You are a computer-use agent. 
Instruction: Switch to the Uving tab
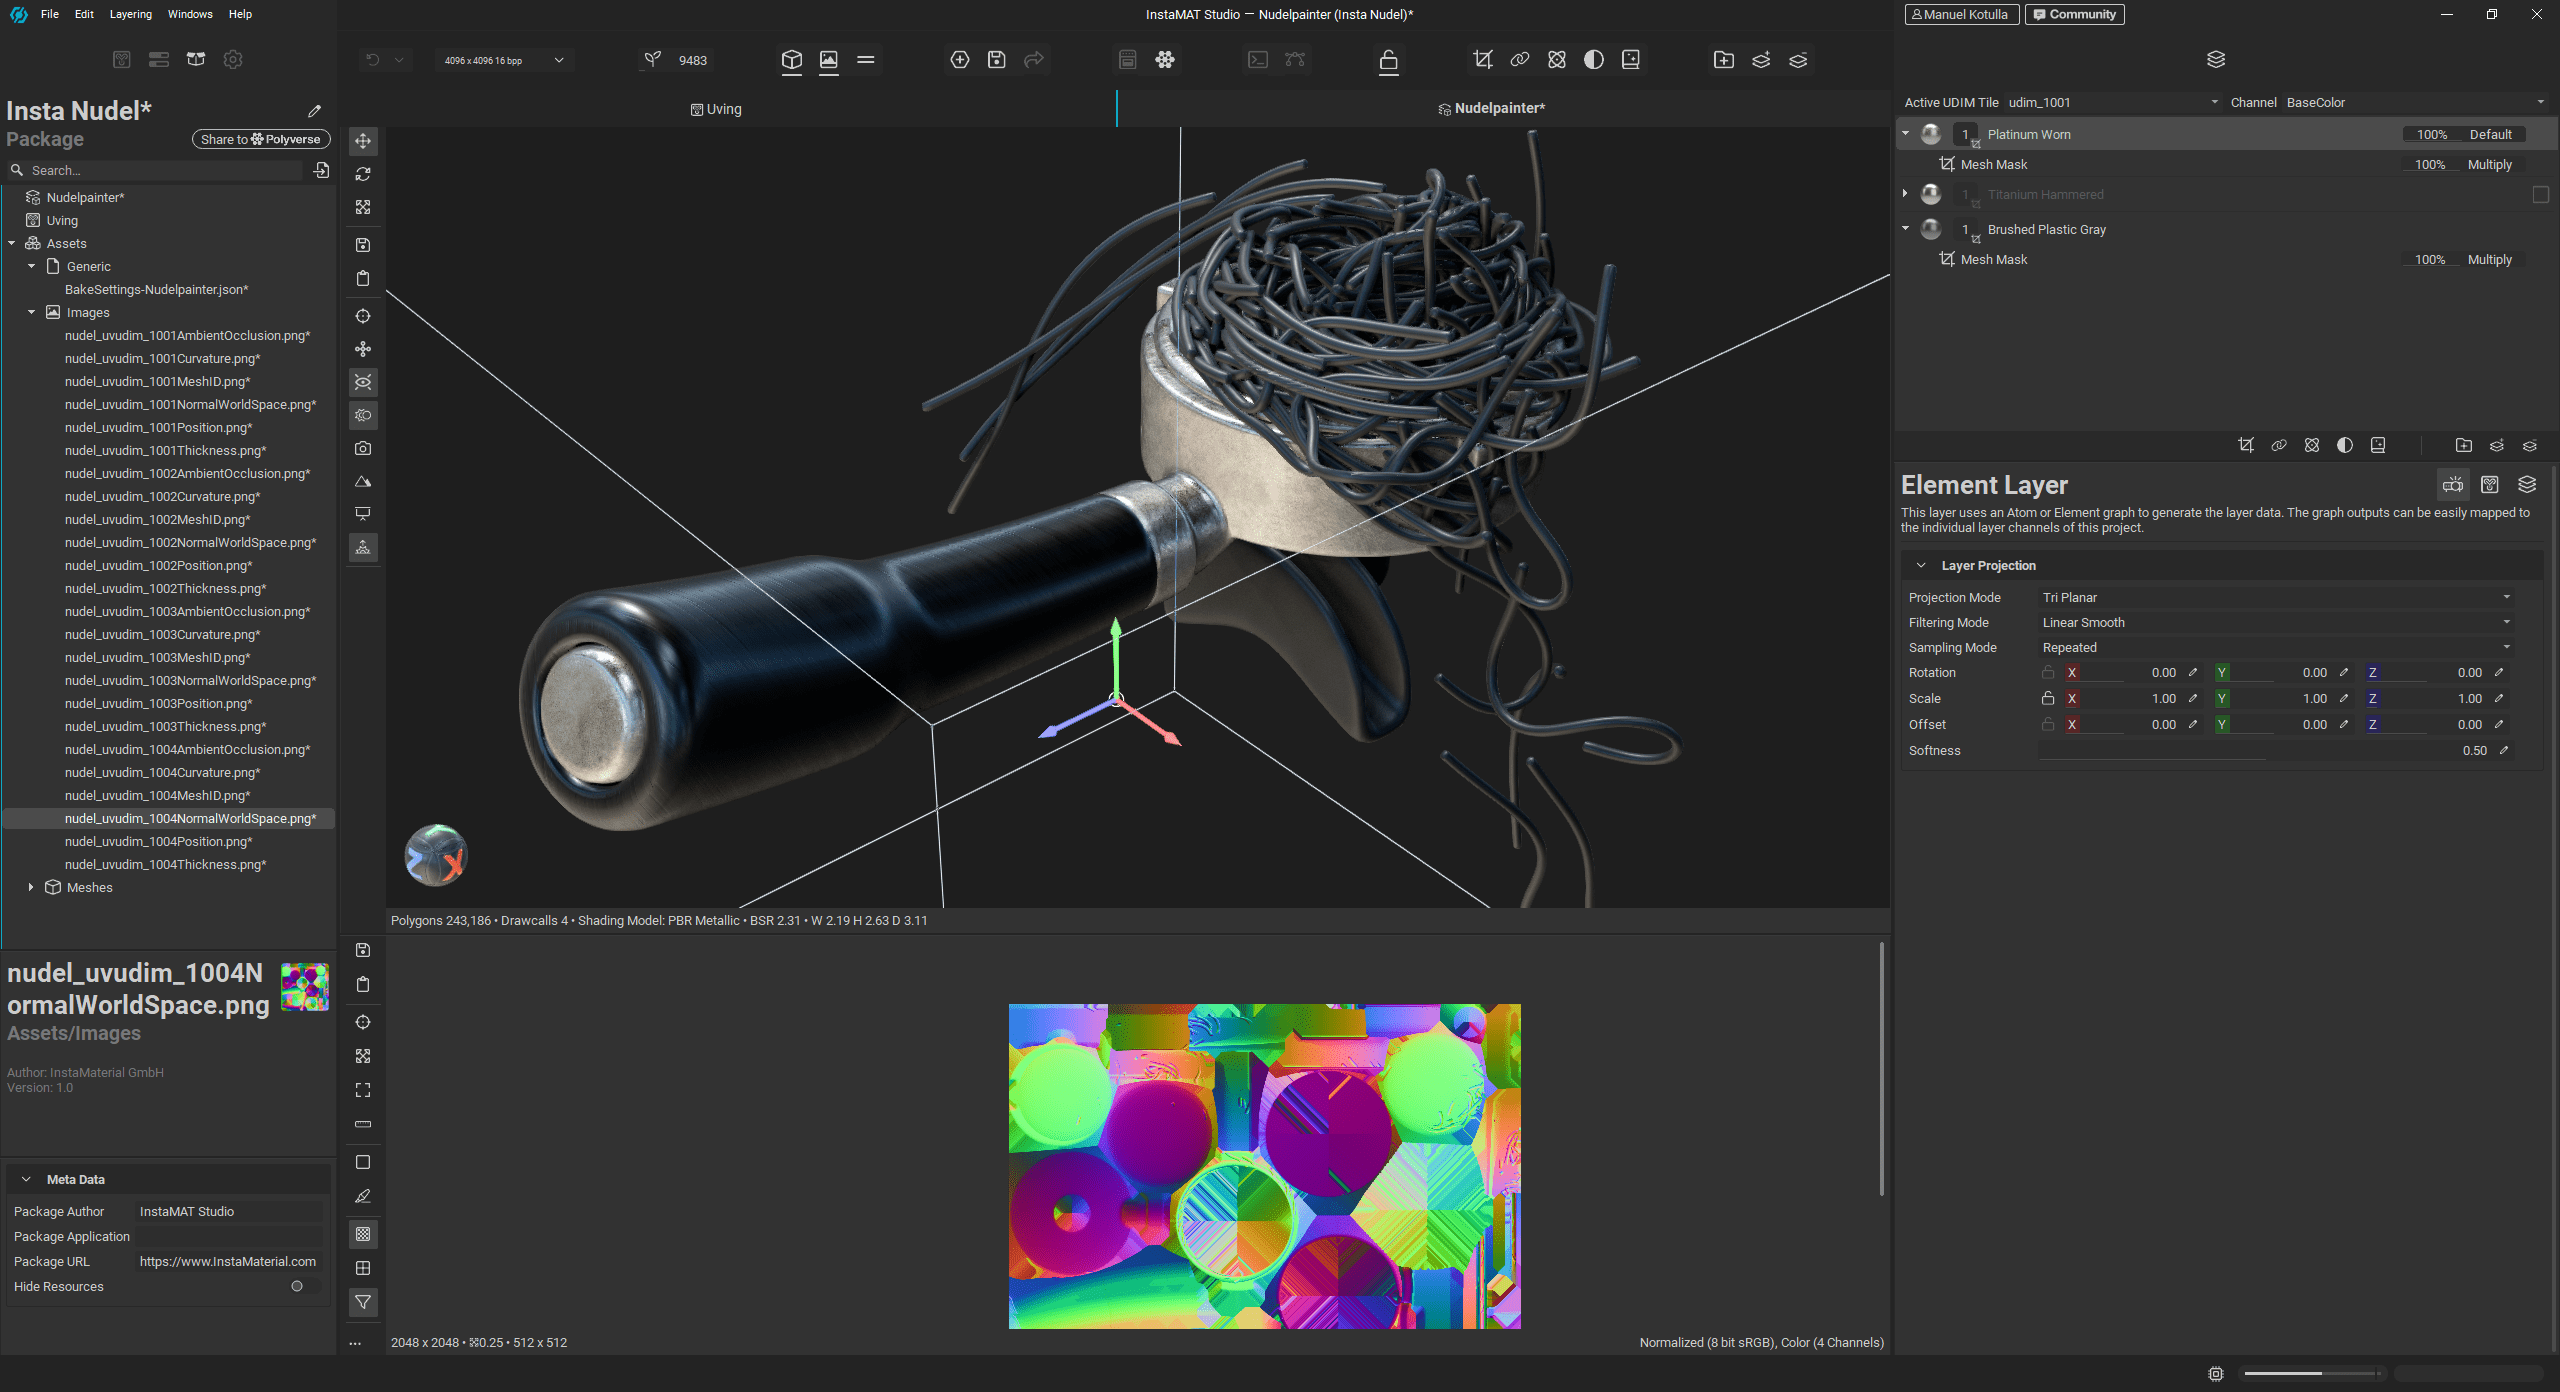coord(715,109)
